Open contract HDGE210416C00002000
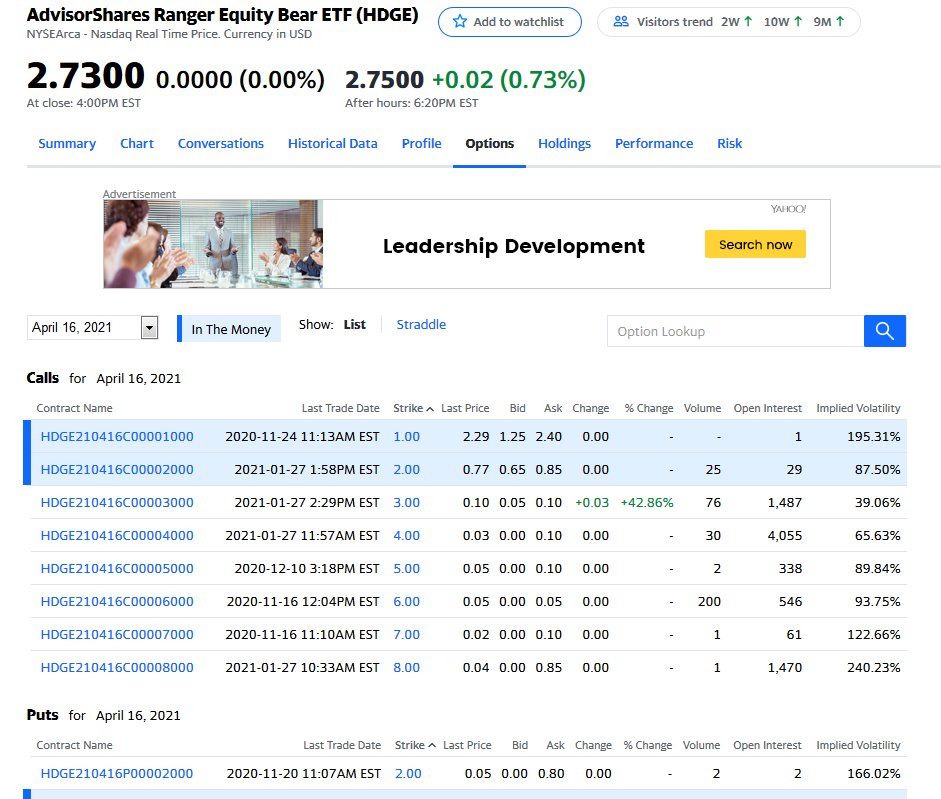The height and width of the screenshot is (799, 941). 117,469
